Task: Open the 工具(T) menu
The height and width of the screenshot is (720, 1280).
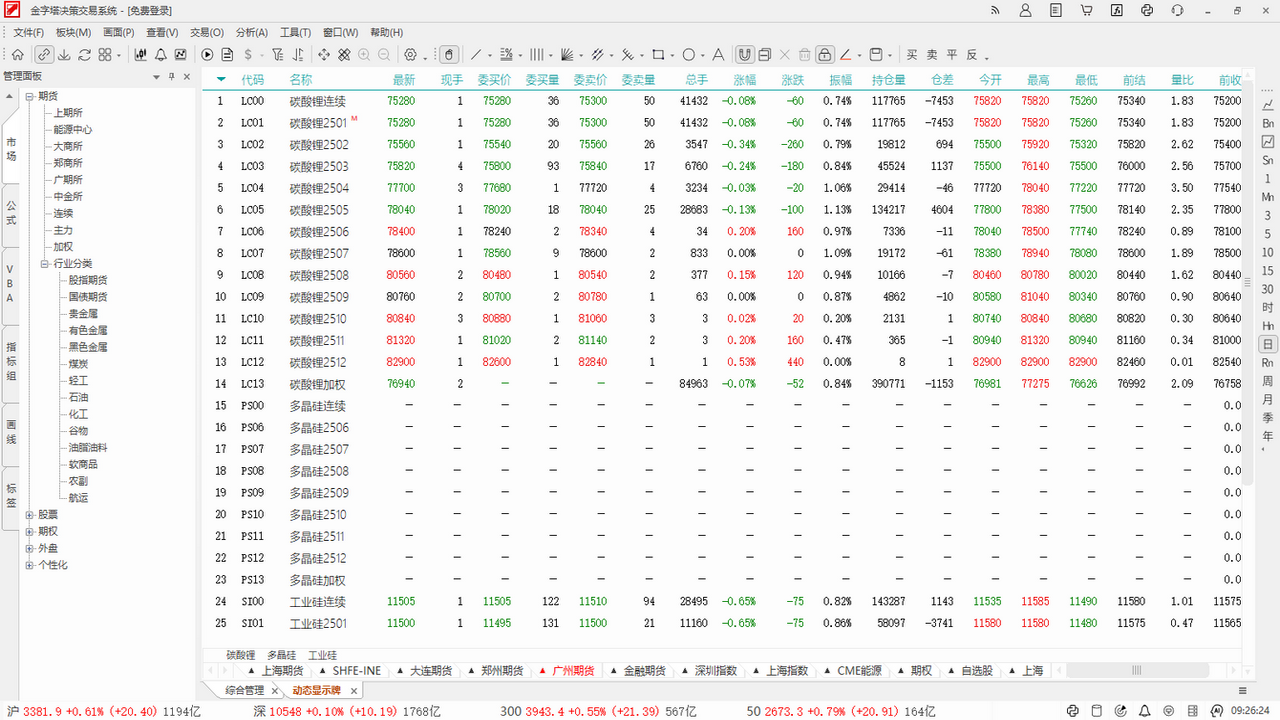Action: click(x=296, y=32)
